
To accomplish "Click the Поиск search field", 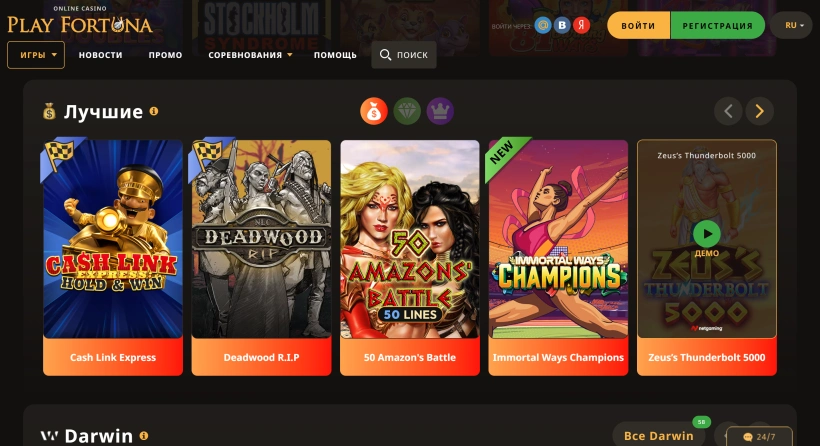I will (x=404, y=55).
